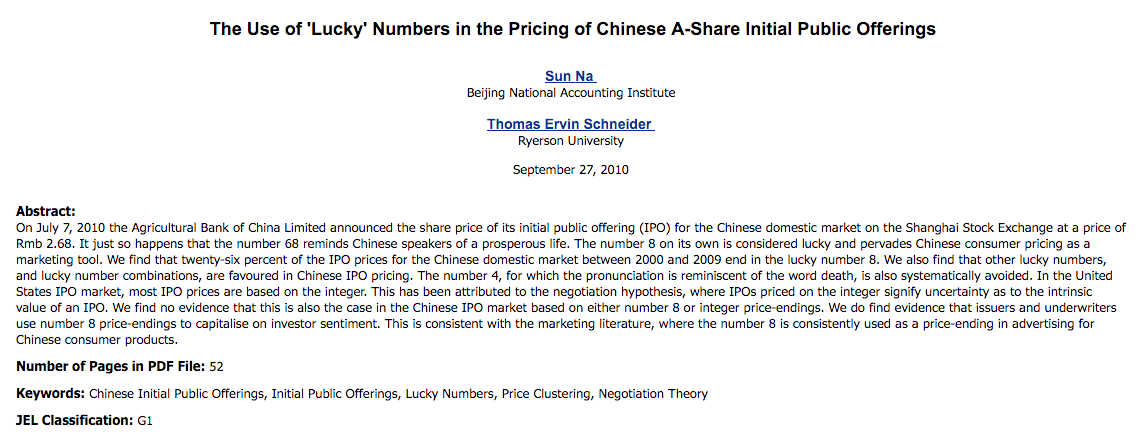The image size is (1140, 438).
Task: Click the Beijing National Accounting Institute affiliation
Action: click(x=571, y=93)
